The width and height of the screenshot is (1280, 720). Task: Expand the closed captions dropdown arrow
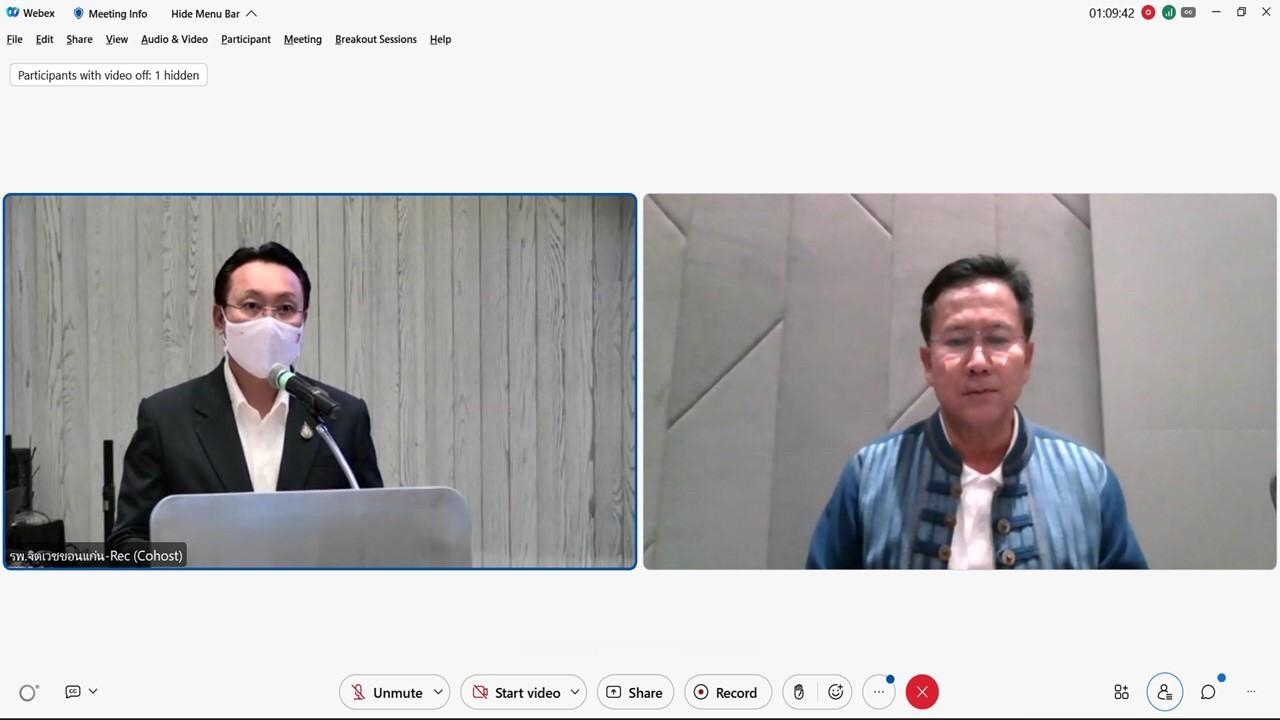[x=93, y=691]
